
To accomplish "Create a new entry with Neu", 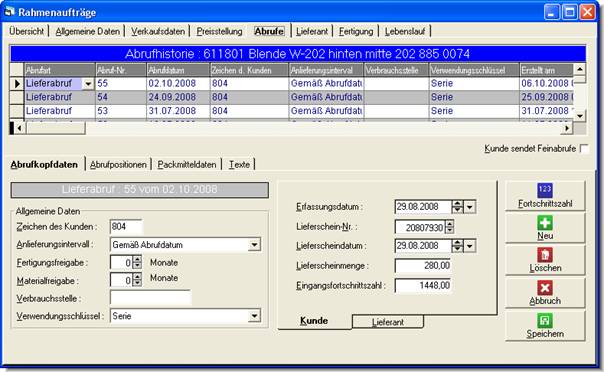I will pos(545,228).
